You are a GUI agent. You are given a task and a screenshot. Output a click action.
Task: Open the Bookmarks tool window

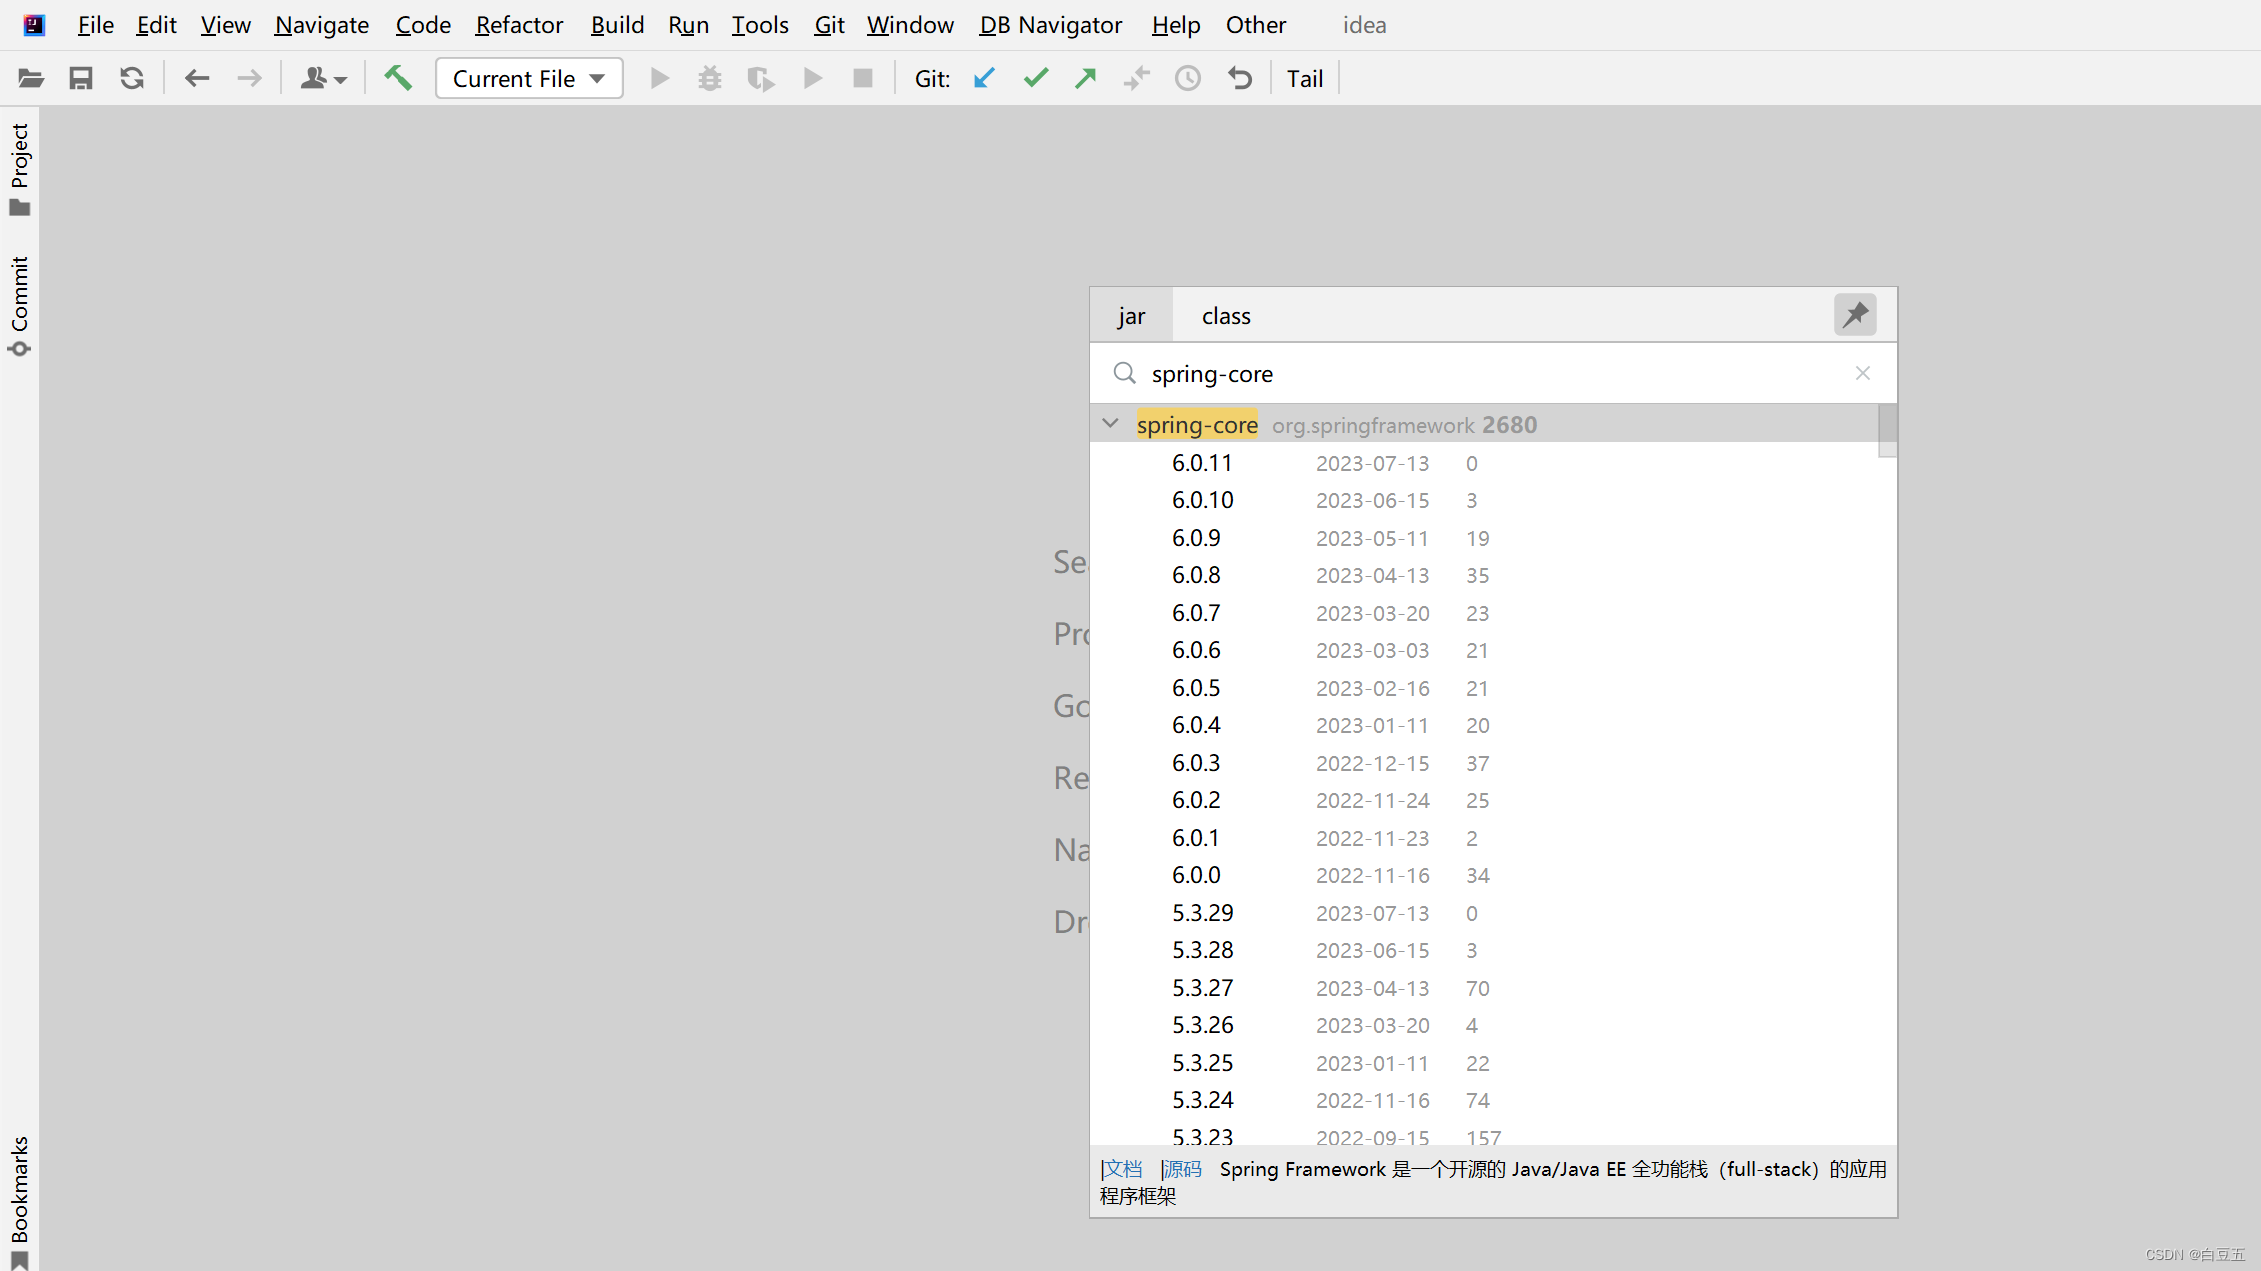point(20,1202)
